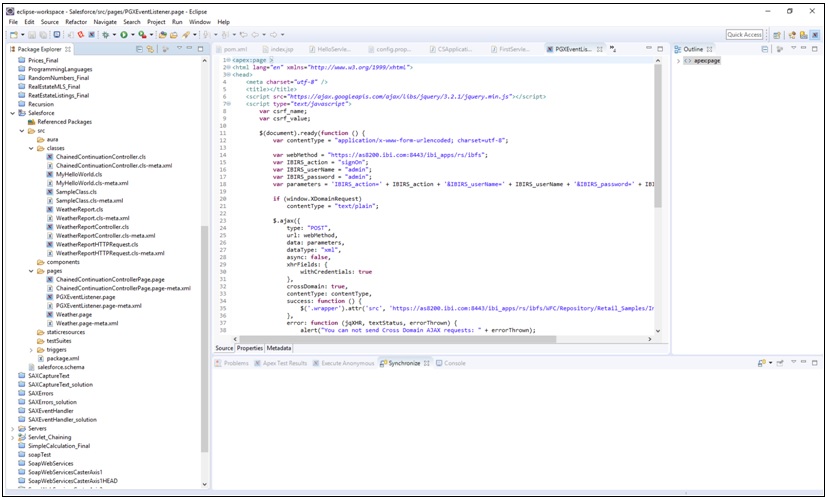This screenshot has width=828, height=500.
Task: Open the Refactor menu
Action: click(x=76, y=22)
